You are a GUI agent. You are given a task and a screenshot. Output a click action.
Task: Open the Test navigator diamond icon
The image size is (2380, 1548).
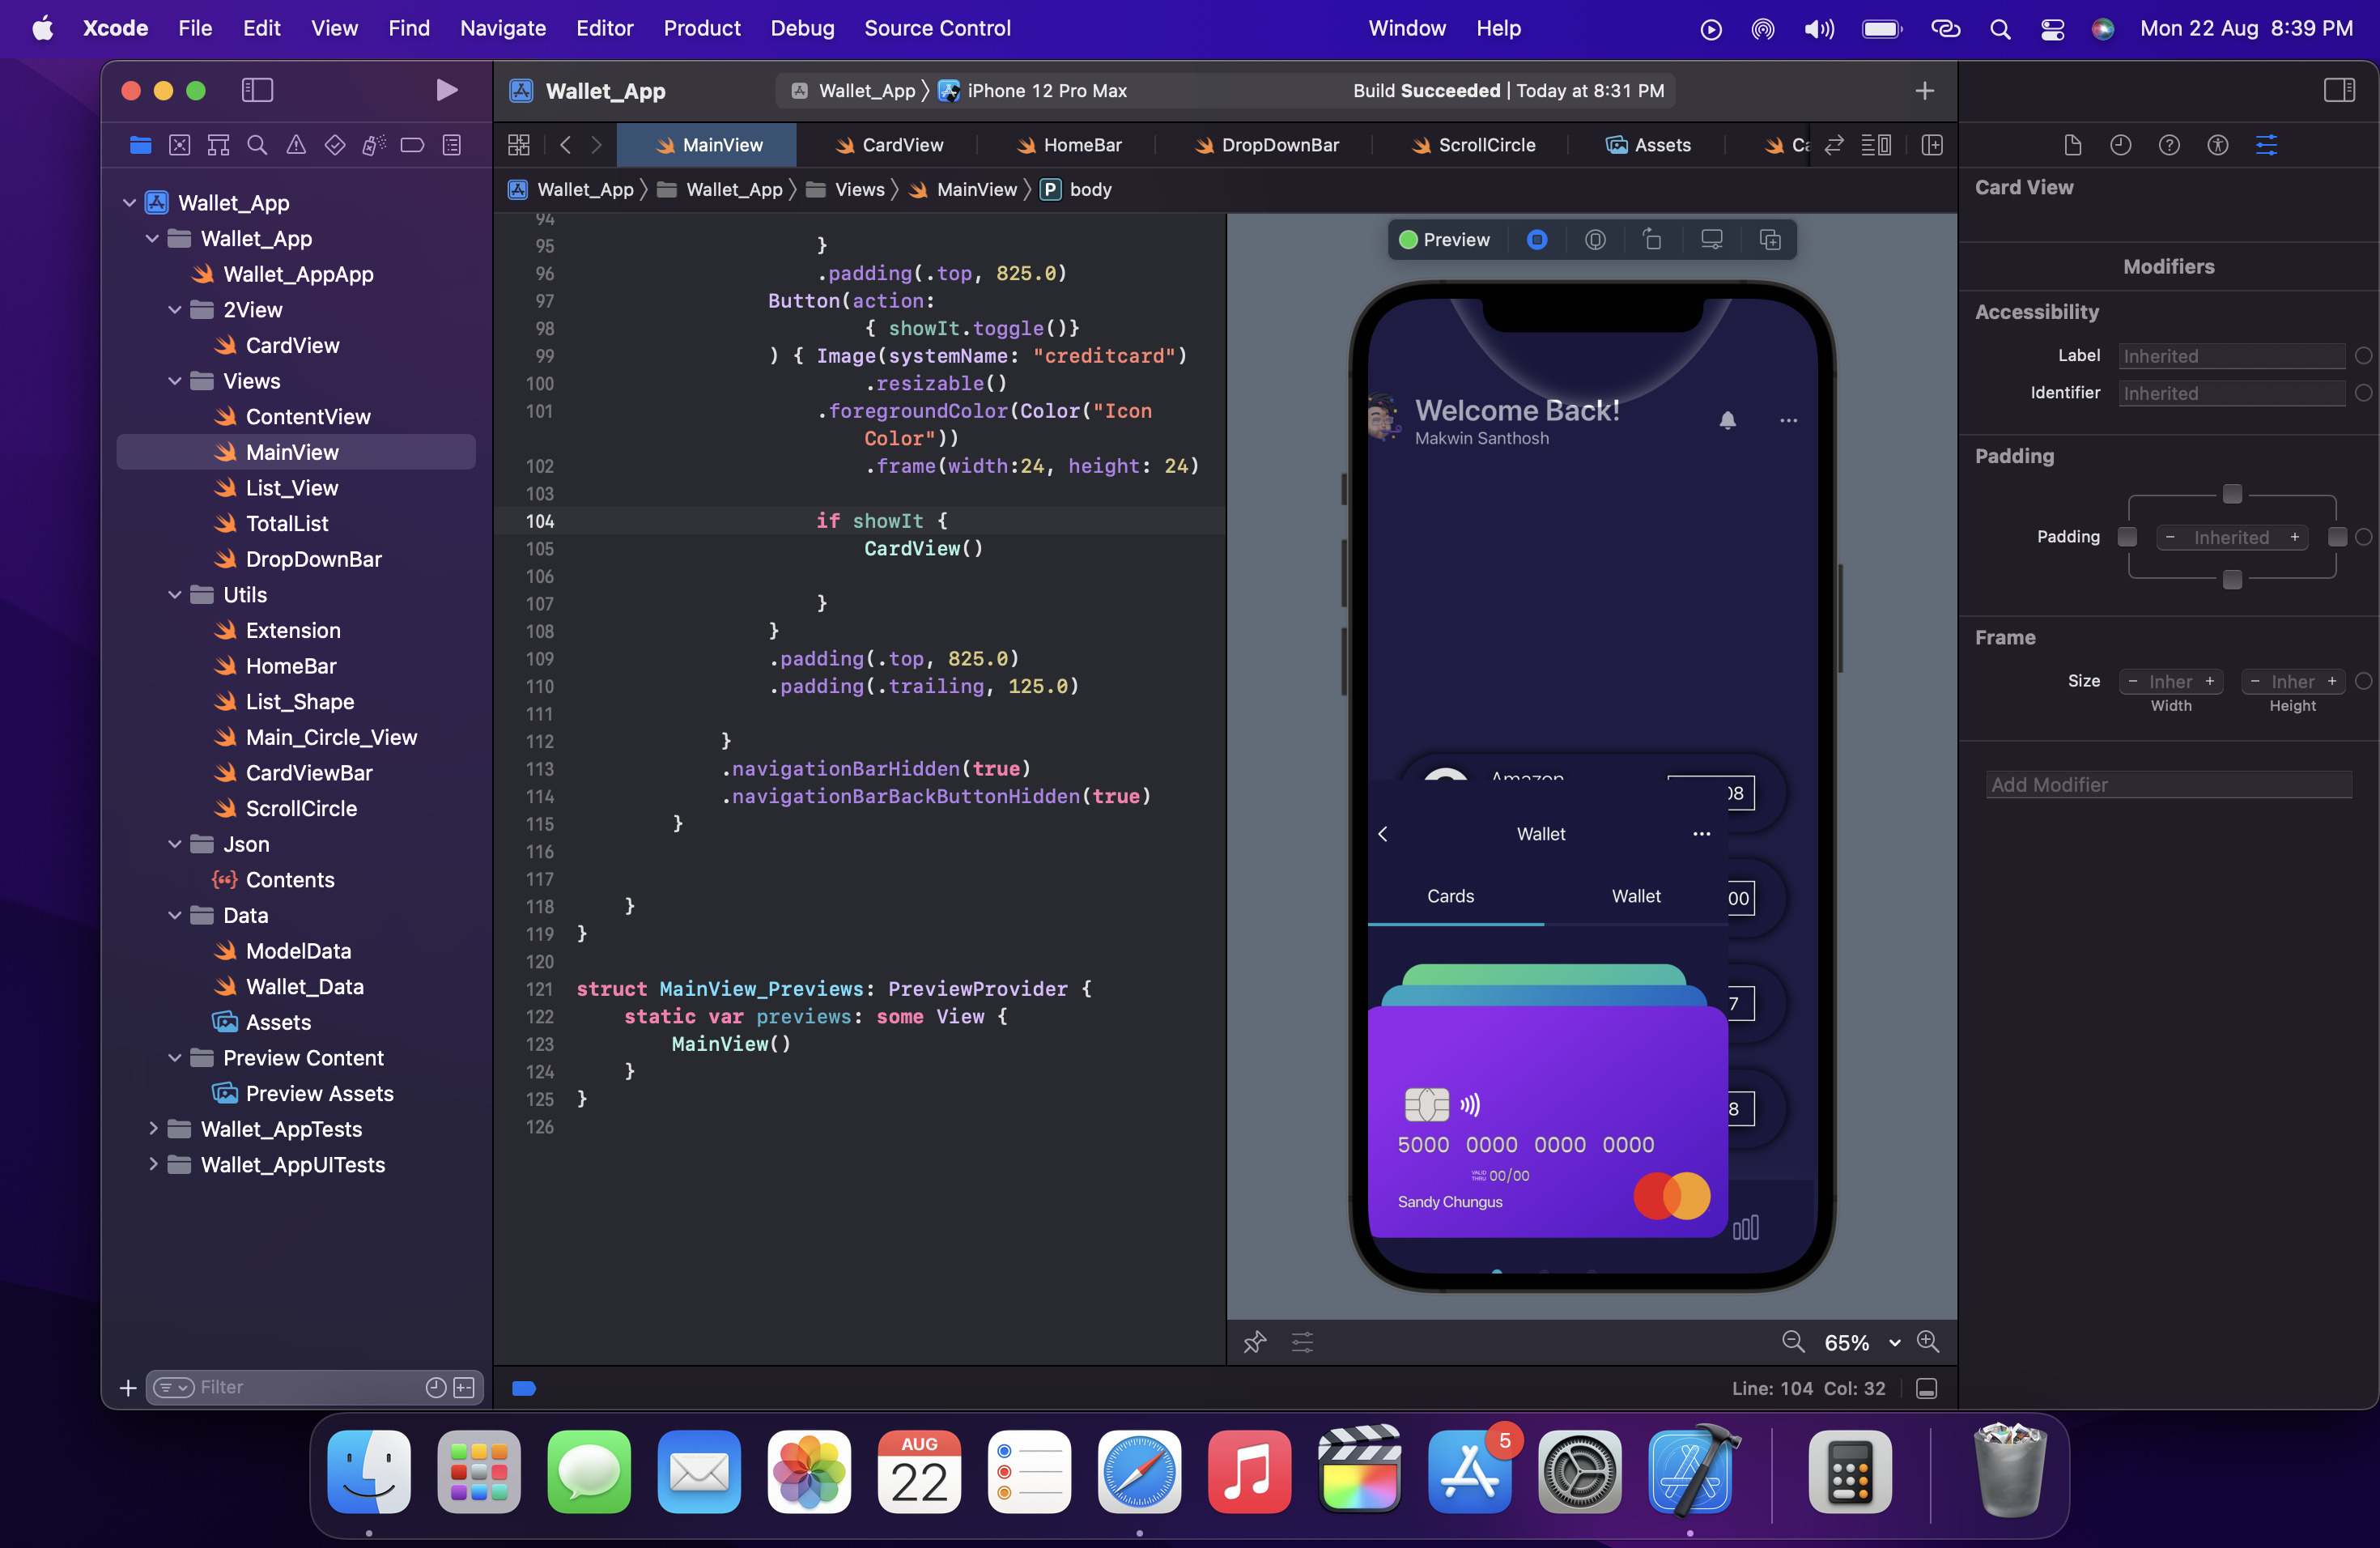coord(335,145)
